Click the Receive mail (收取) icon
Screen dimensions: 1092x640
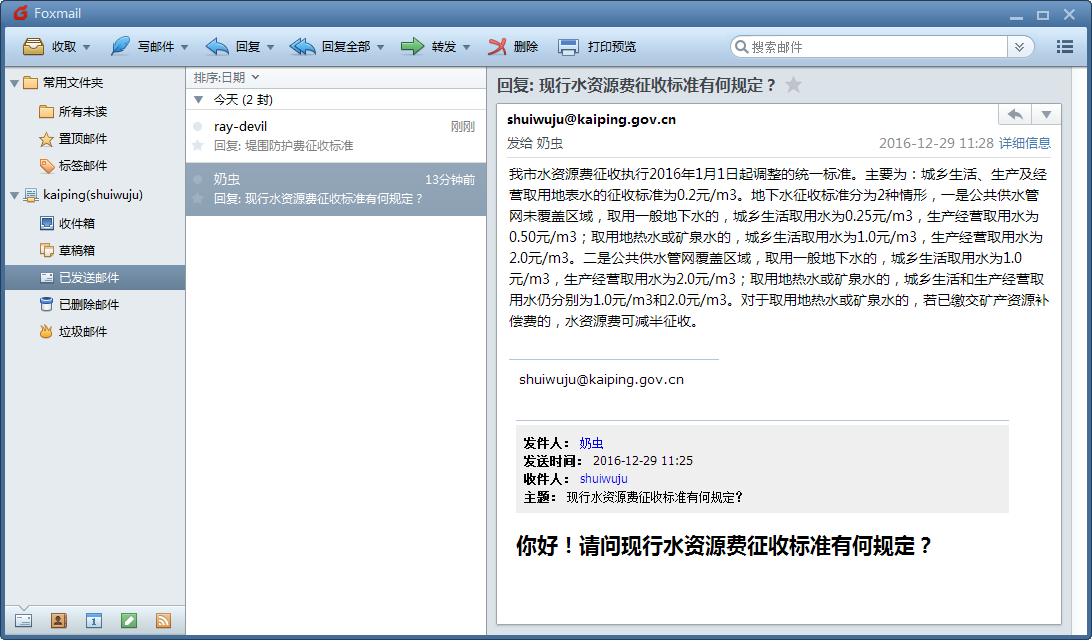coord(33,47)
